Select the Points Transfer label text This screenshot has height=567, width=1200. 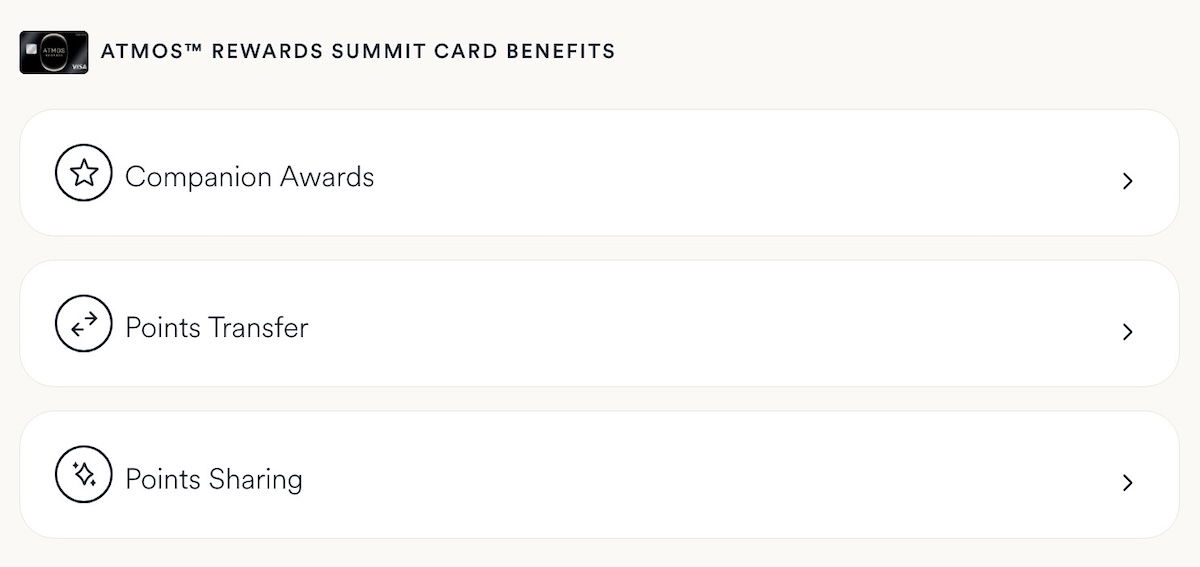[x=216, y=328]
